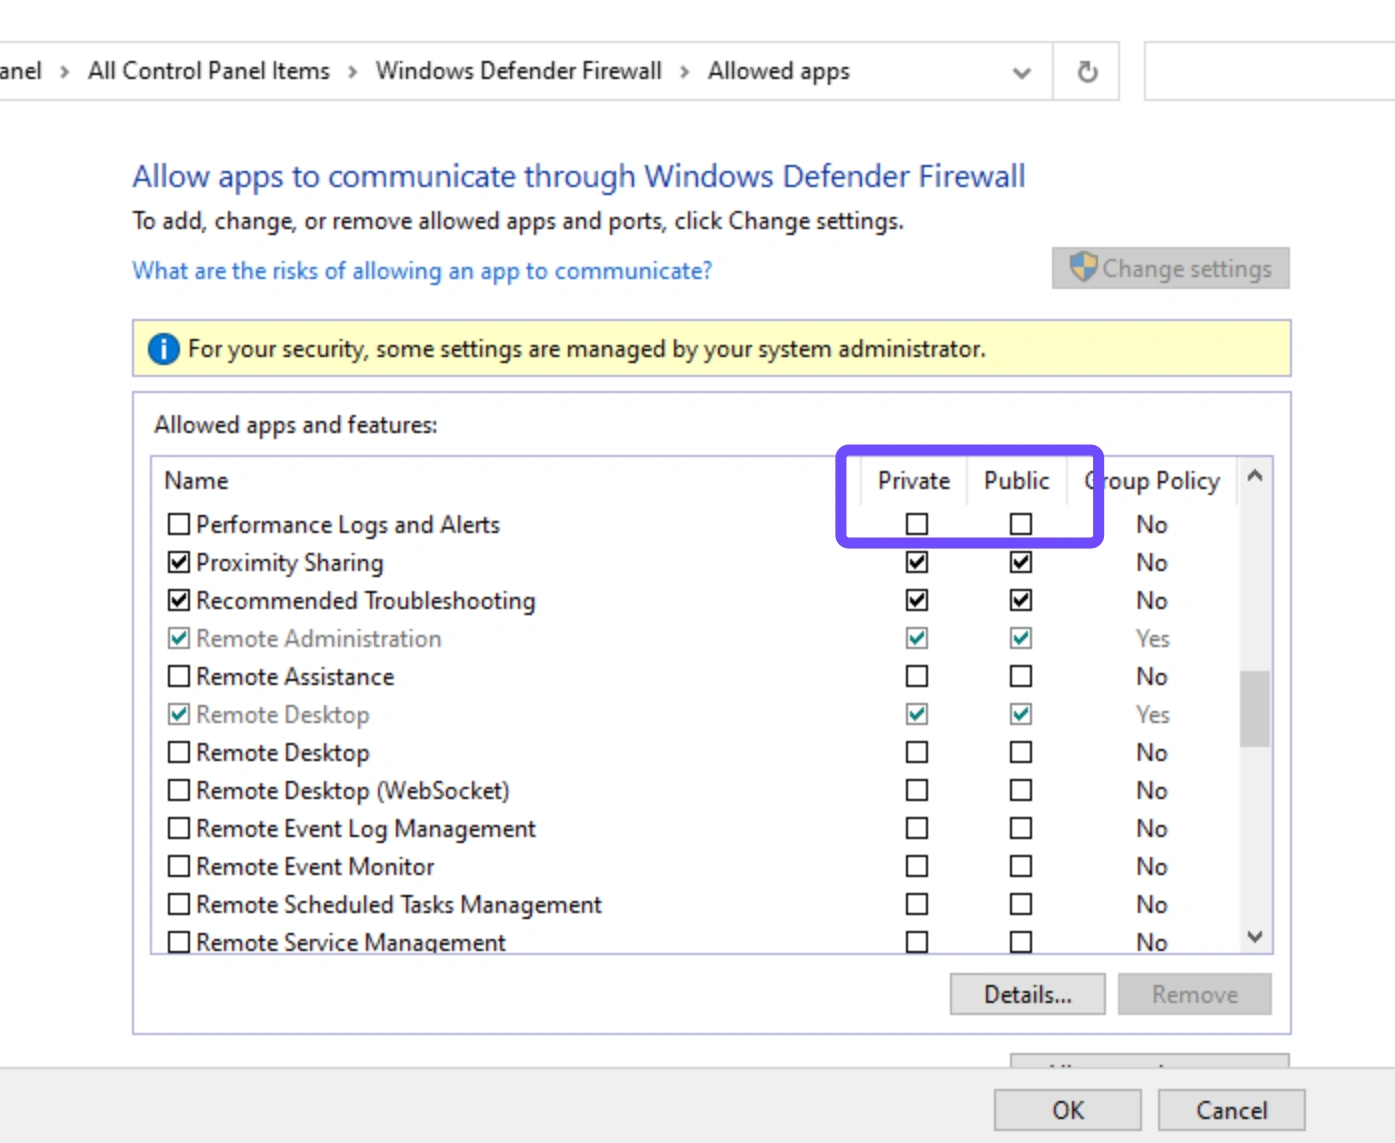Select the "Remote Assistance" row name
The height and width of the screenshot is (1143, 1395).
(x=295, y=677)
